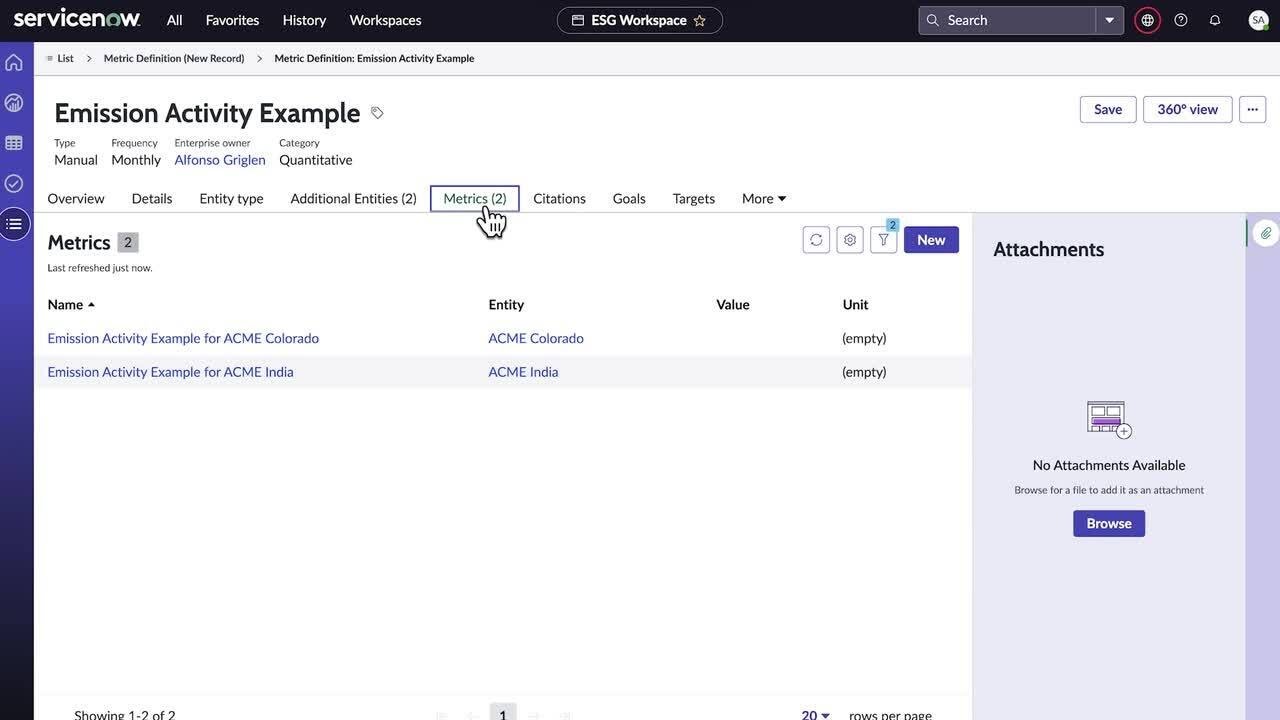Refresh the Metrics list
The image size is (1280, 720).
(816, 240)
